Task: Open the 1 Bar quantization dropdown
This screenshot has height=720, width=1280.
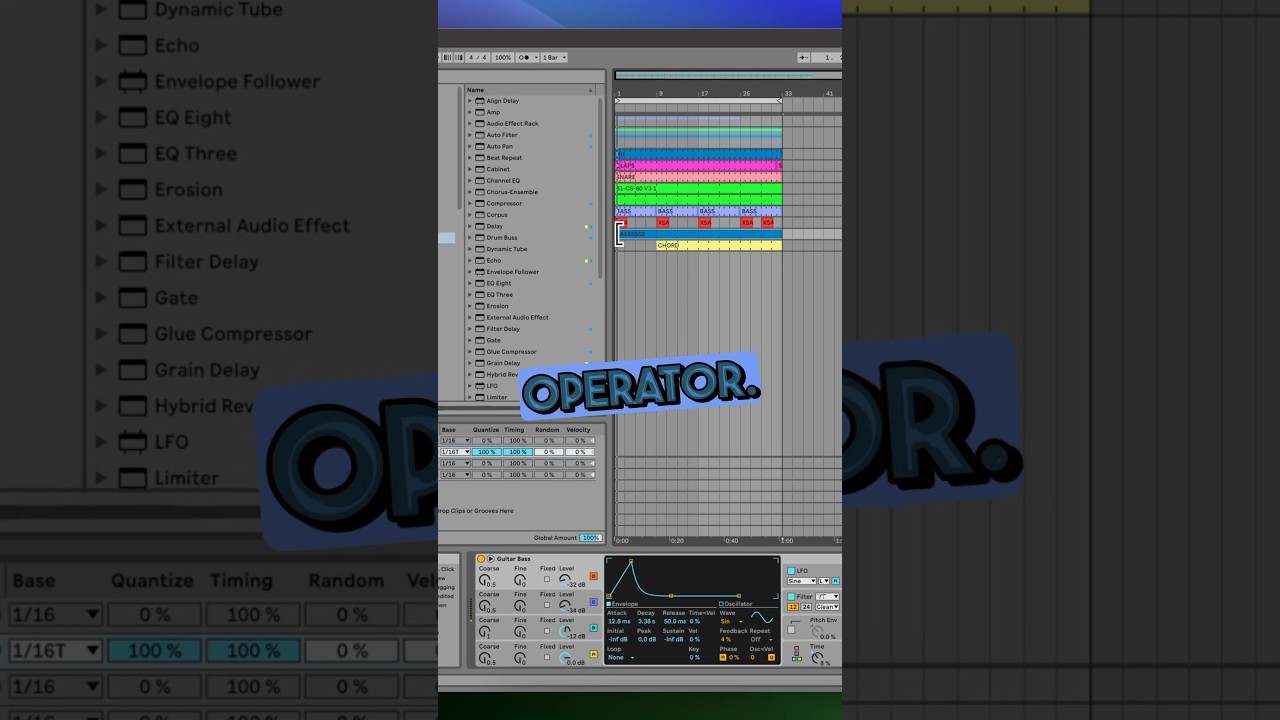Action: pyautogui.click(x=554, y=58)
